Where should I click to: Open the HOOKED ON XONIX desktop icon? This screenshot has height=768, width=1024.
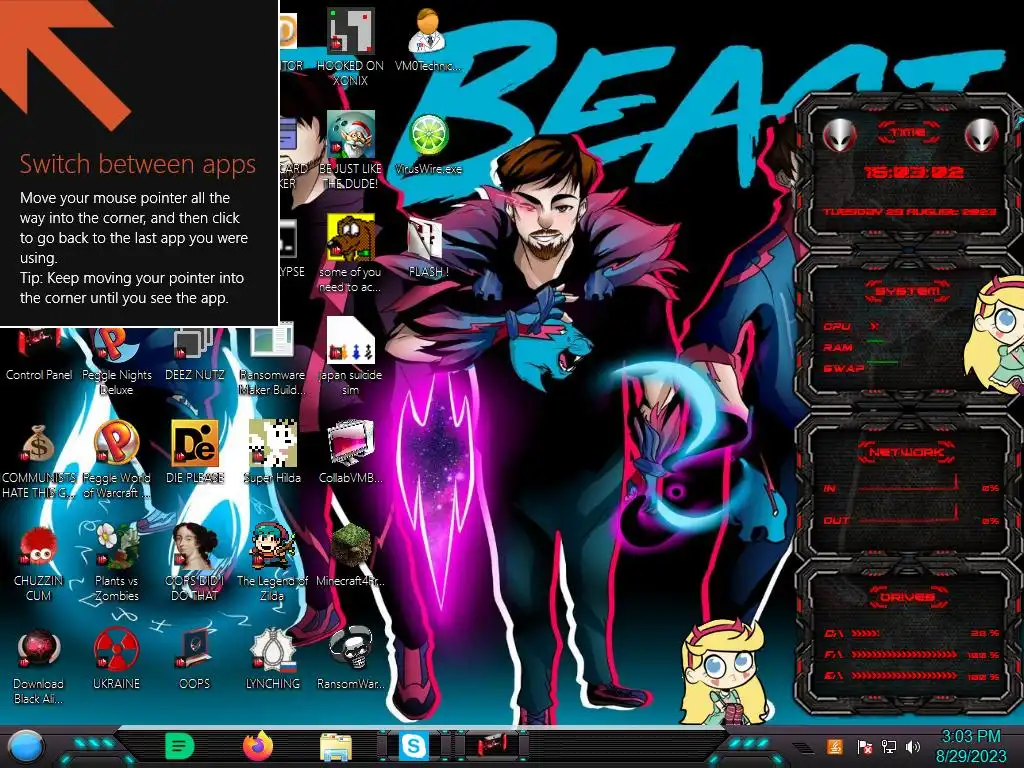(350, 47)
